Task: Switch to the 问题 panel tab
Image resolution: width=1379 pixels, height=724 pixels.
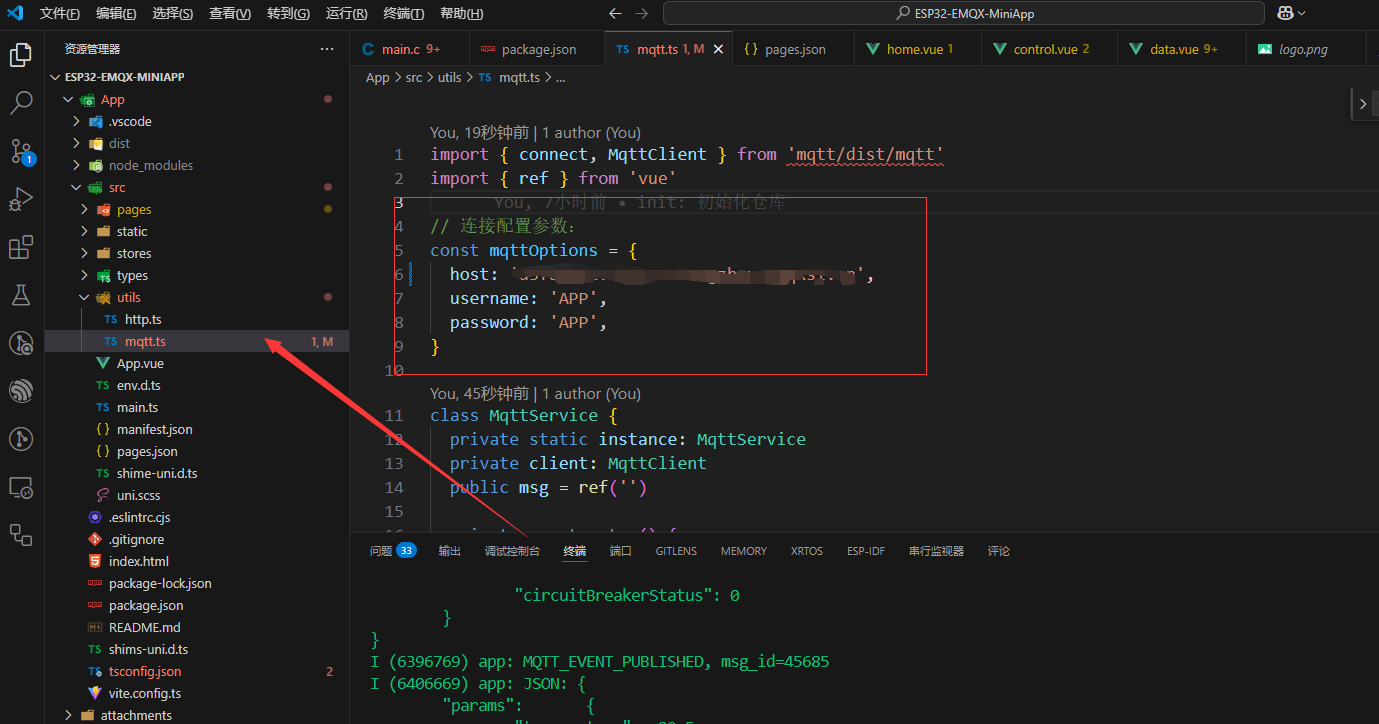Action: click(381, 551)
